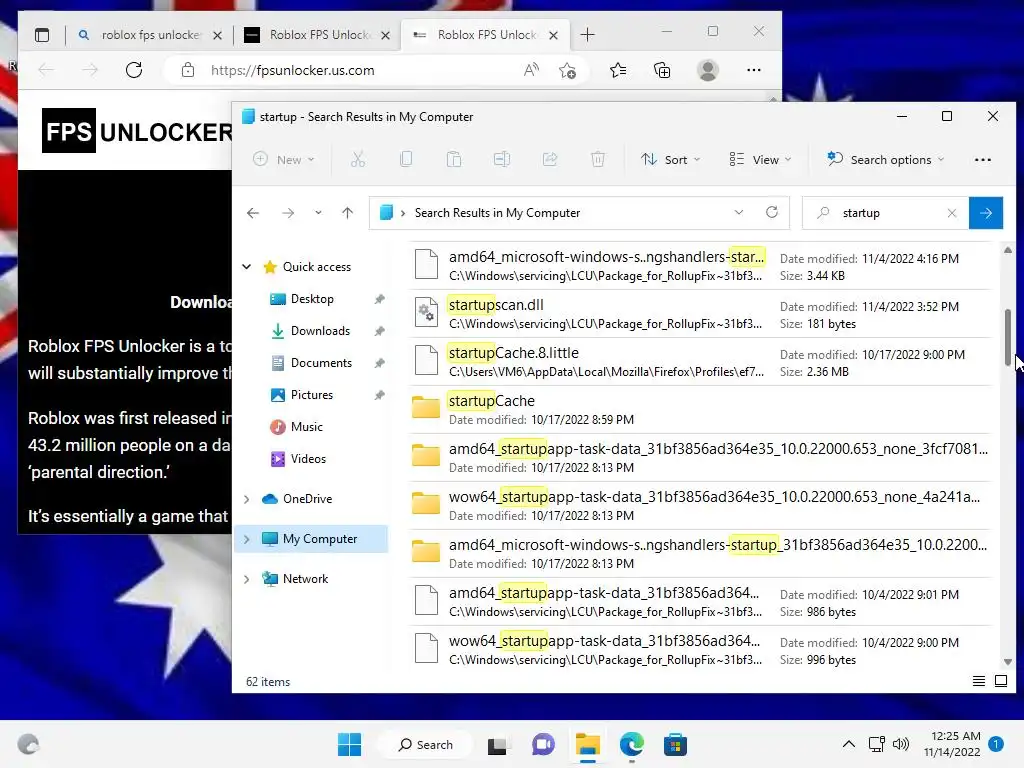Select Desktop in navigation pane
Screen dimensions: 1024x768
(312, 298)
